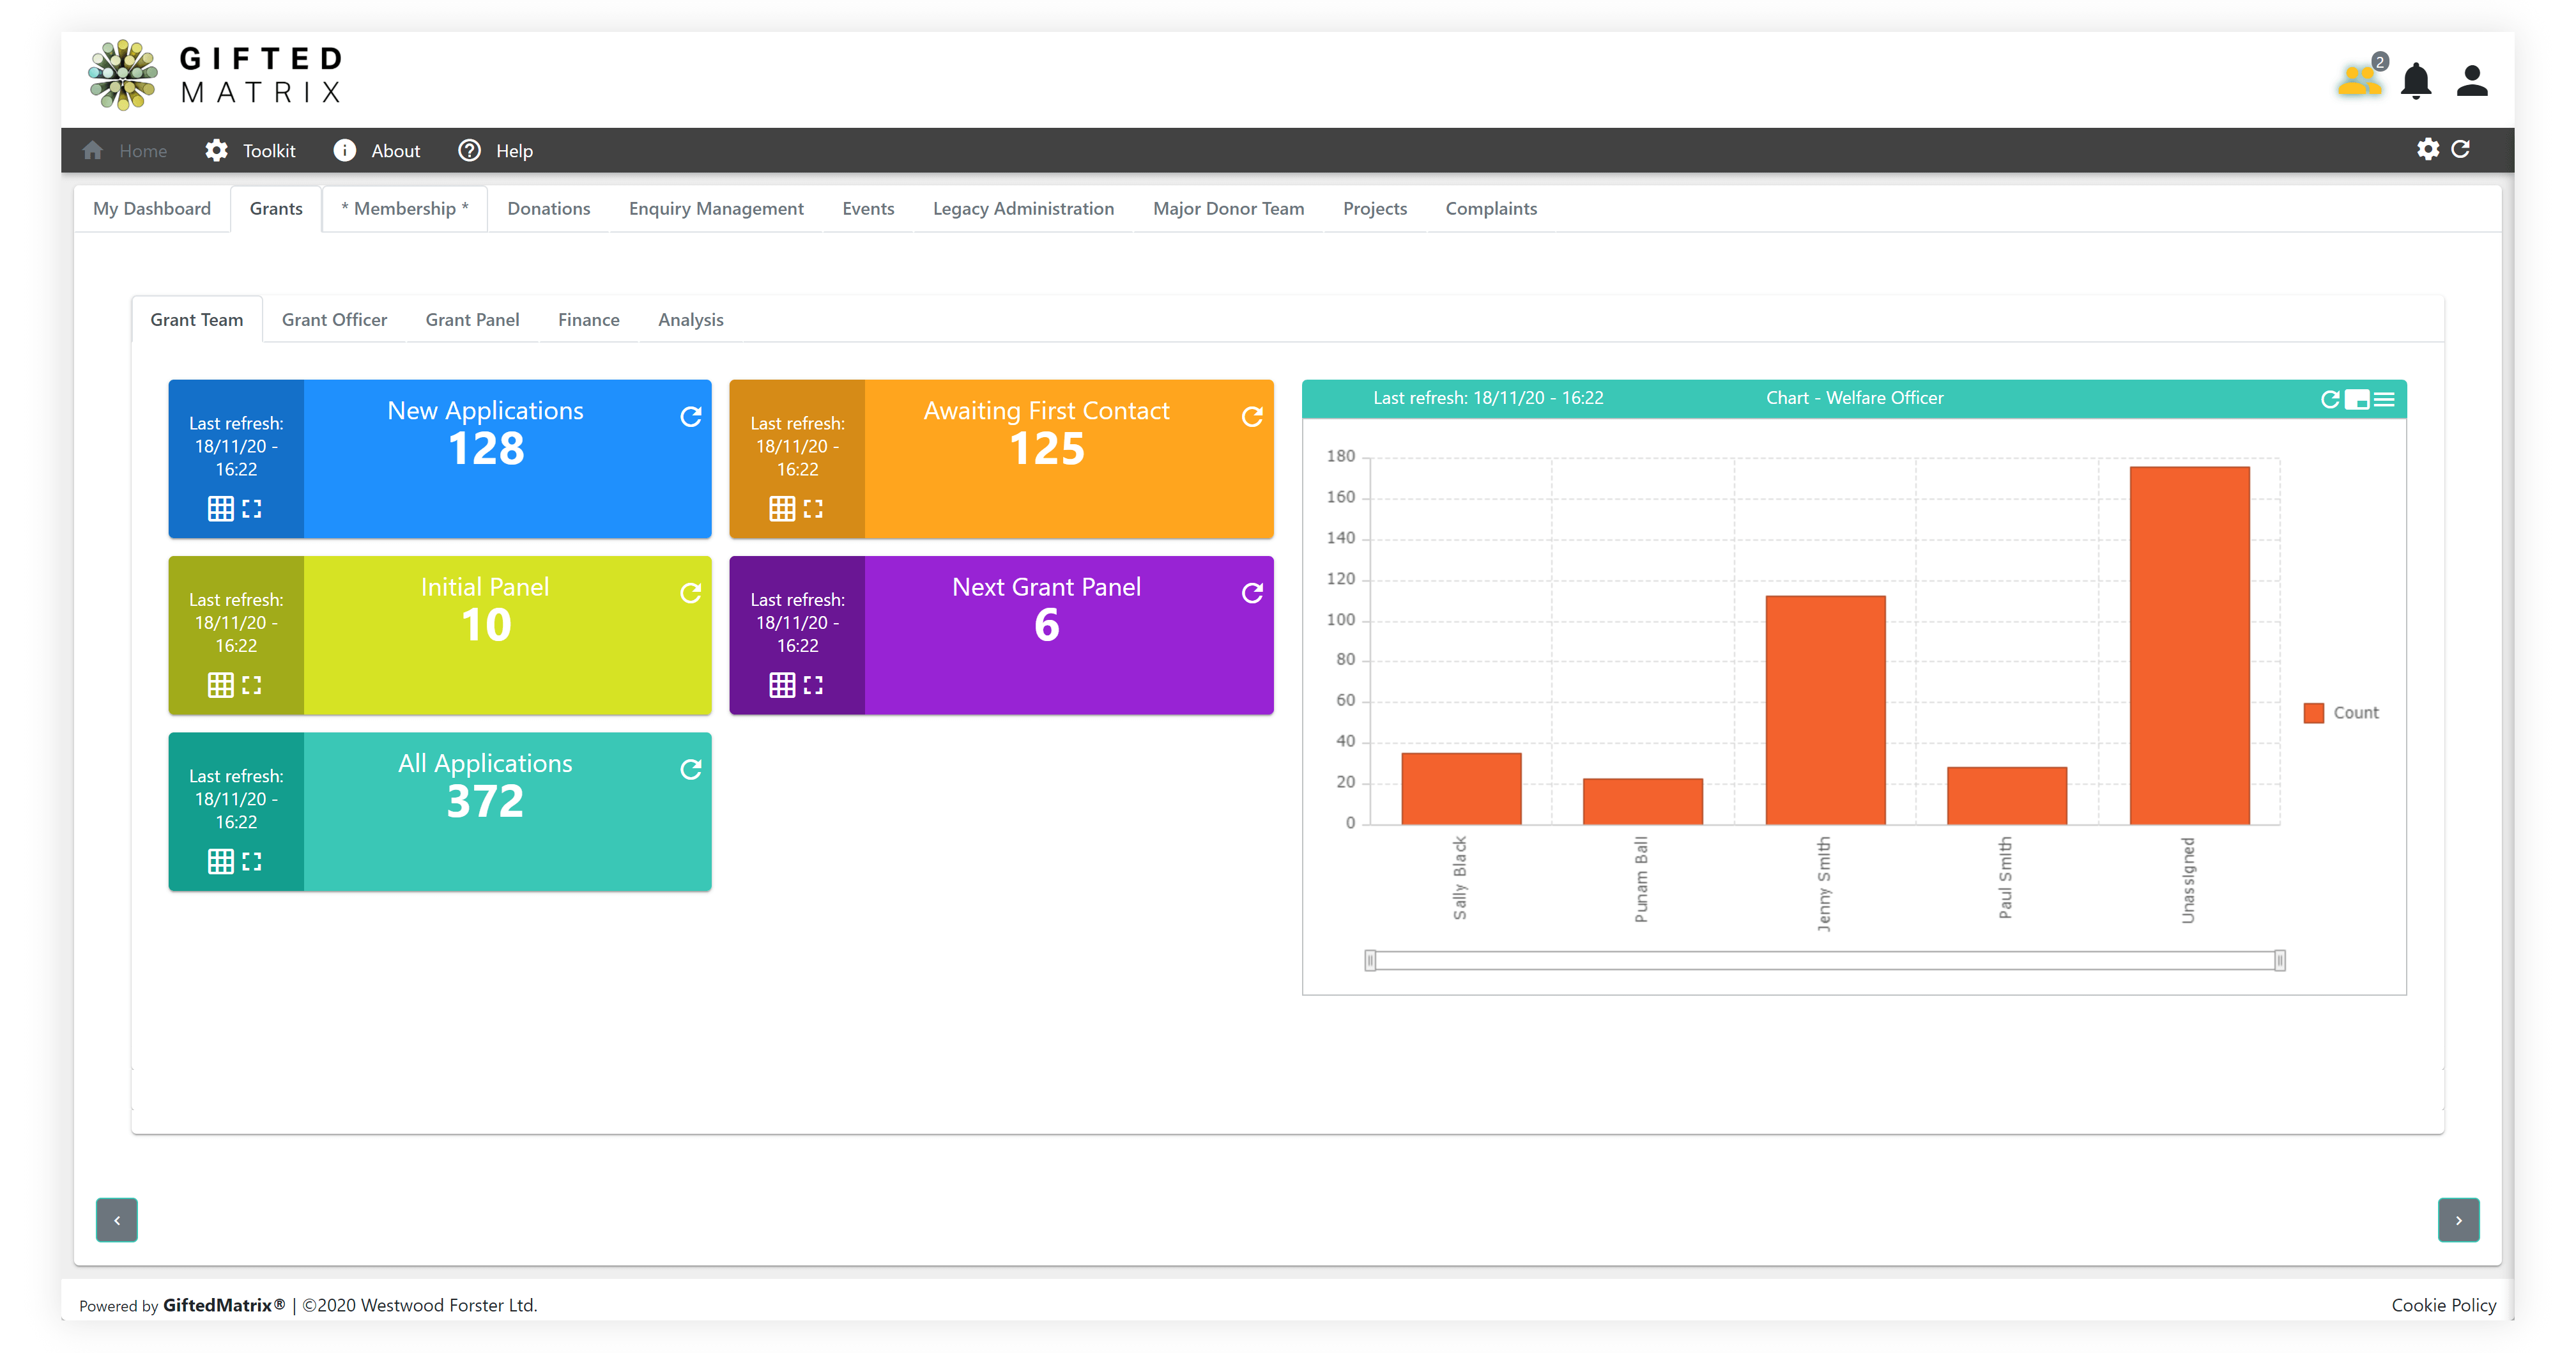The height and width of the screenshot is (1353, 2576).
Task: Click the Help menu item
Action: click(496, 151)
